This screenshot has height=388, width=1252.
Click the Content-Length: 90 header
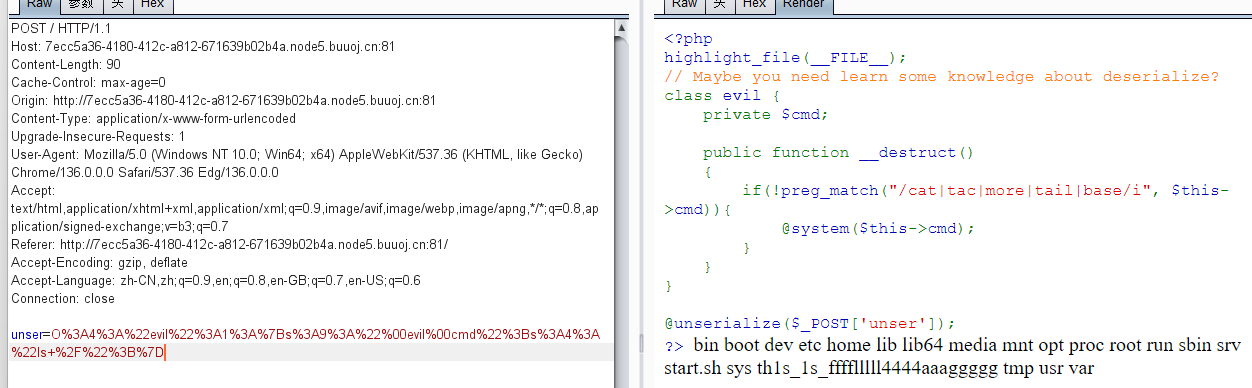click(65, 64)
